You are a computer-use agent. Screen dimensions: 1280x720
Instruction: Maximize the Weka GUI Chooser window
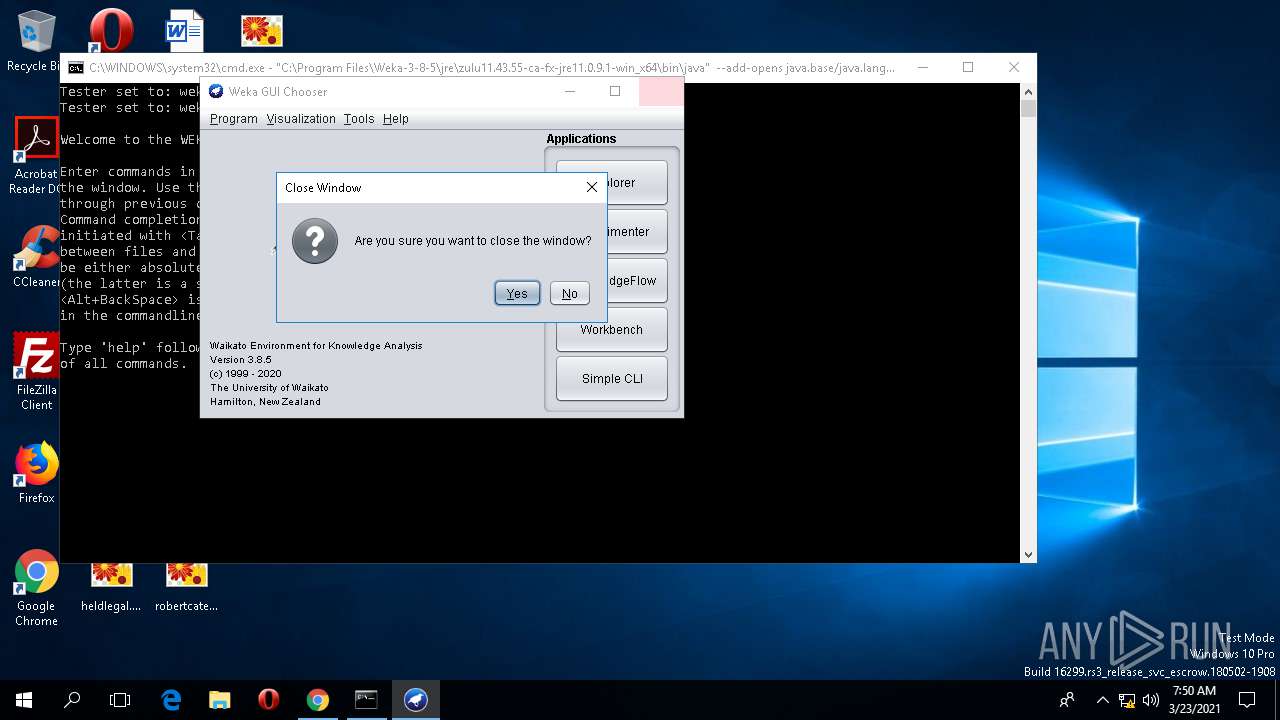point(615,91)
